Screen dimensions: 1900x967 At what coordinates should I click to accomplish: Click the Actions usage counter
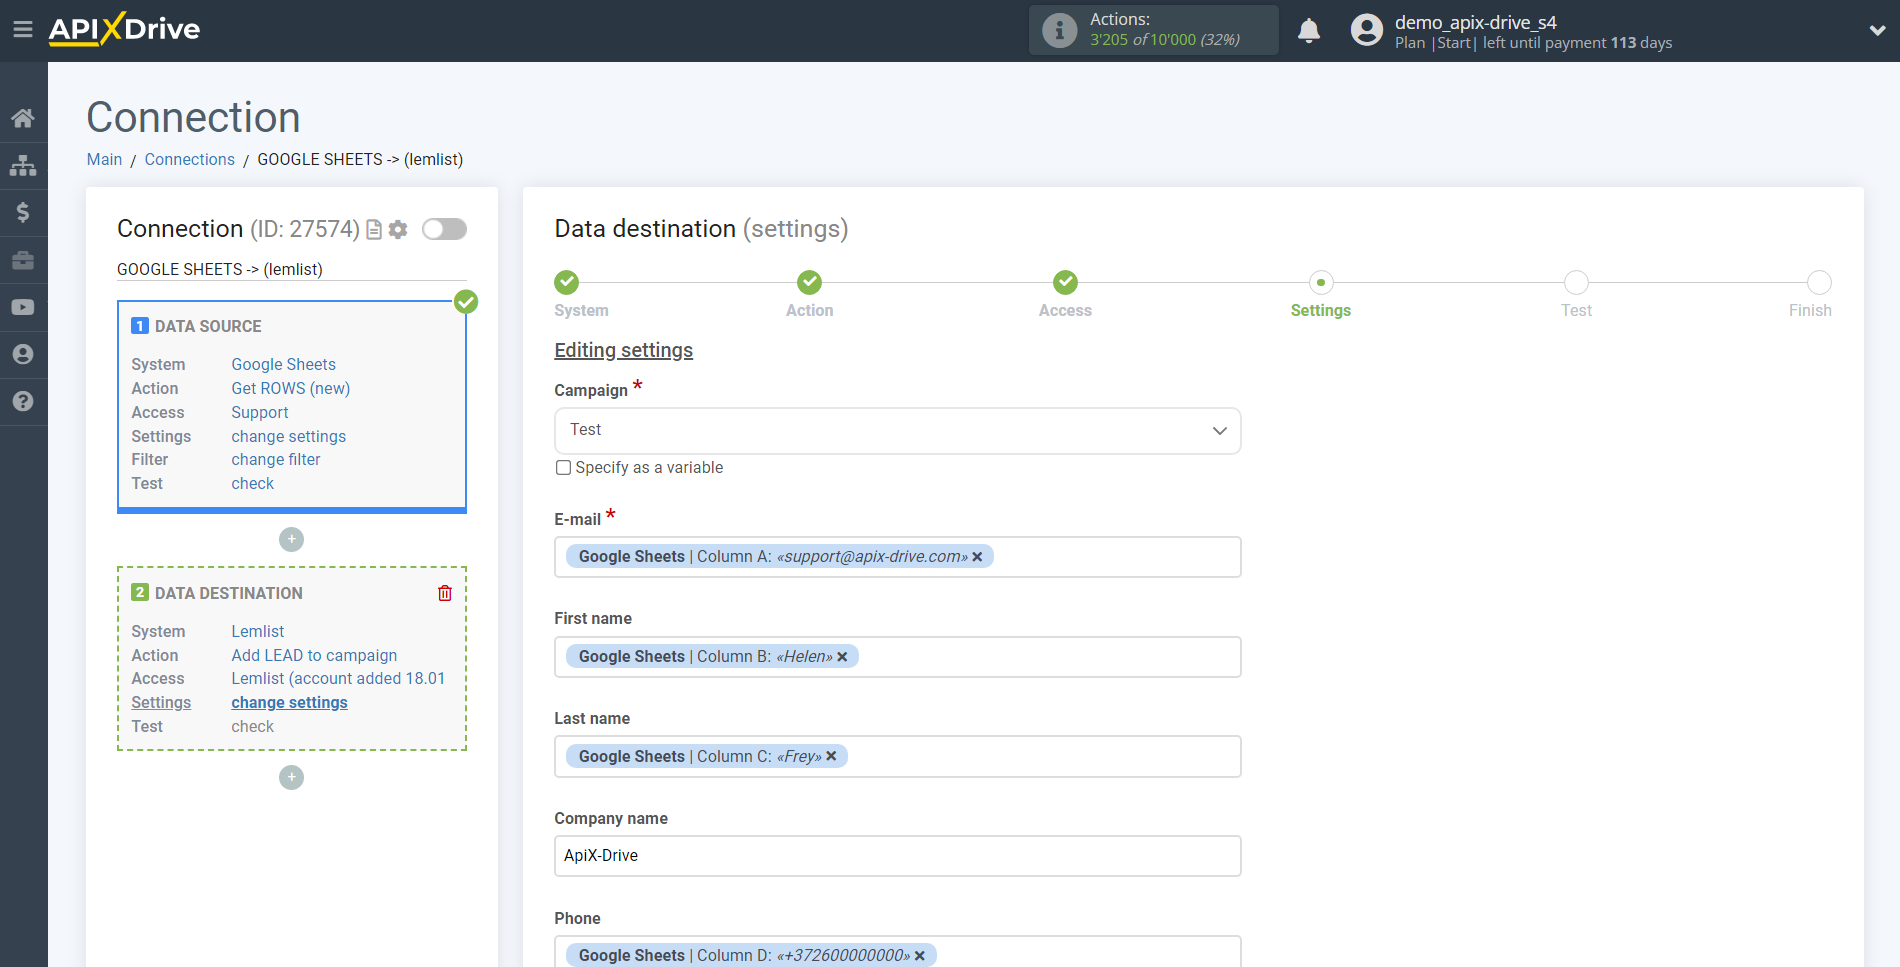click(1154, 30)
